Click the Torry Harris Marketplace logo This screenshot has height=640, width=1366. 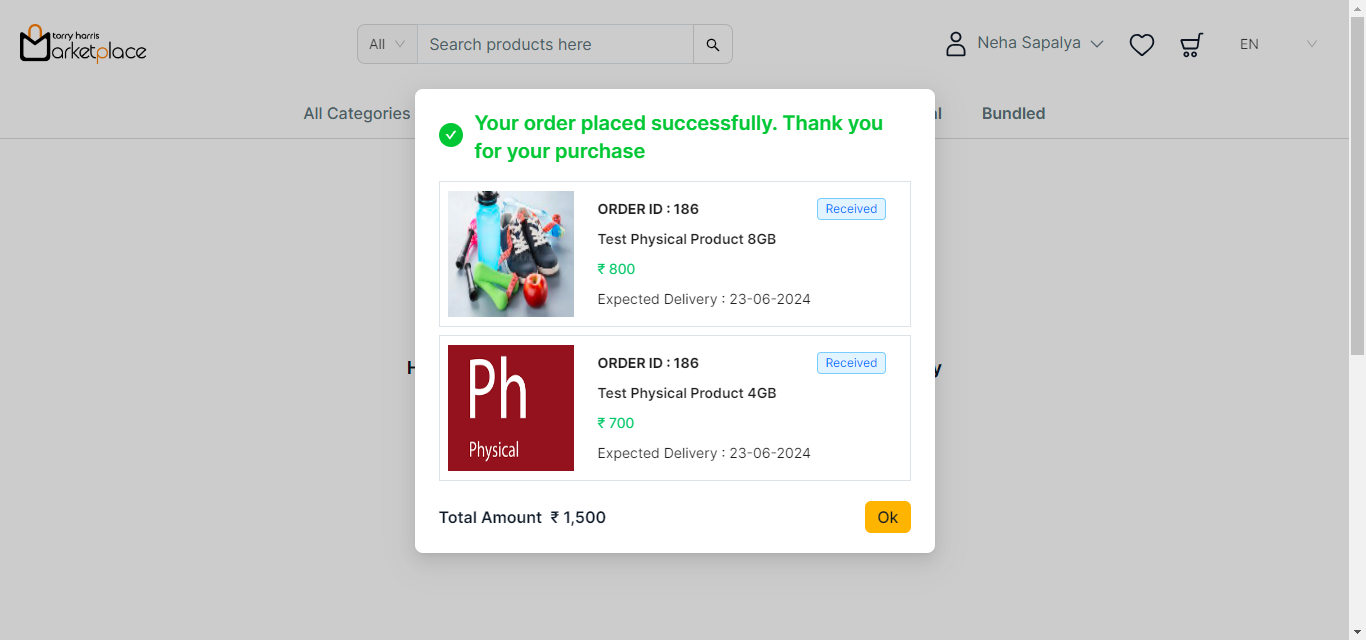coord(83,44)
